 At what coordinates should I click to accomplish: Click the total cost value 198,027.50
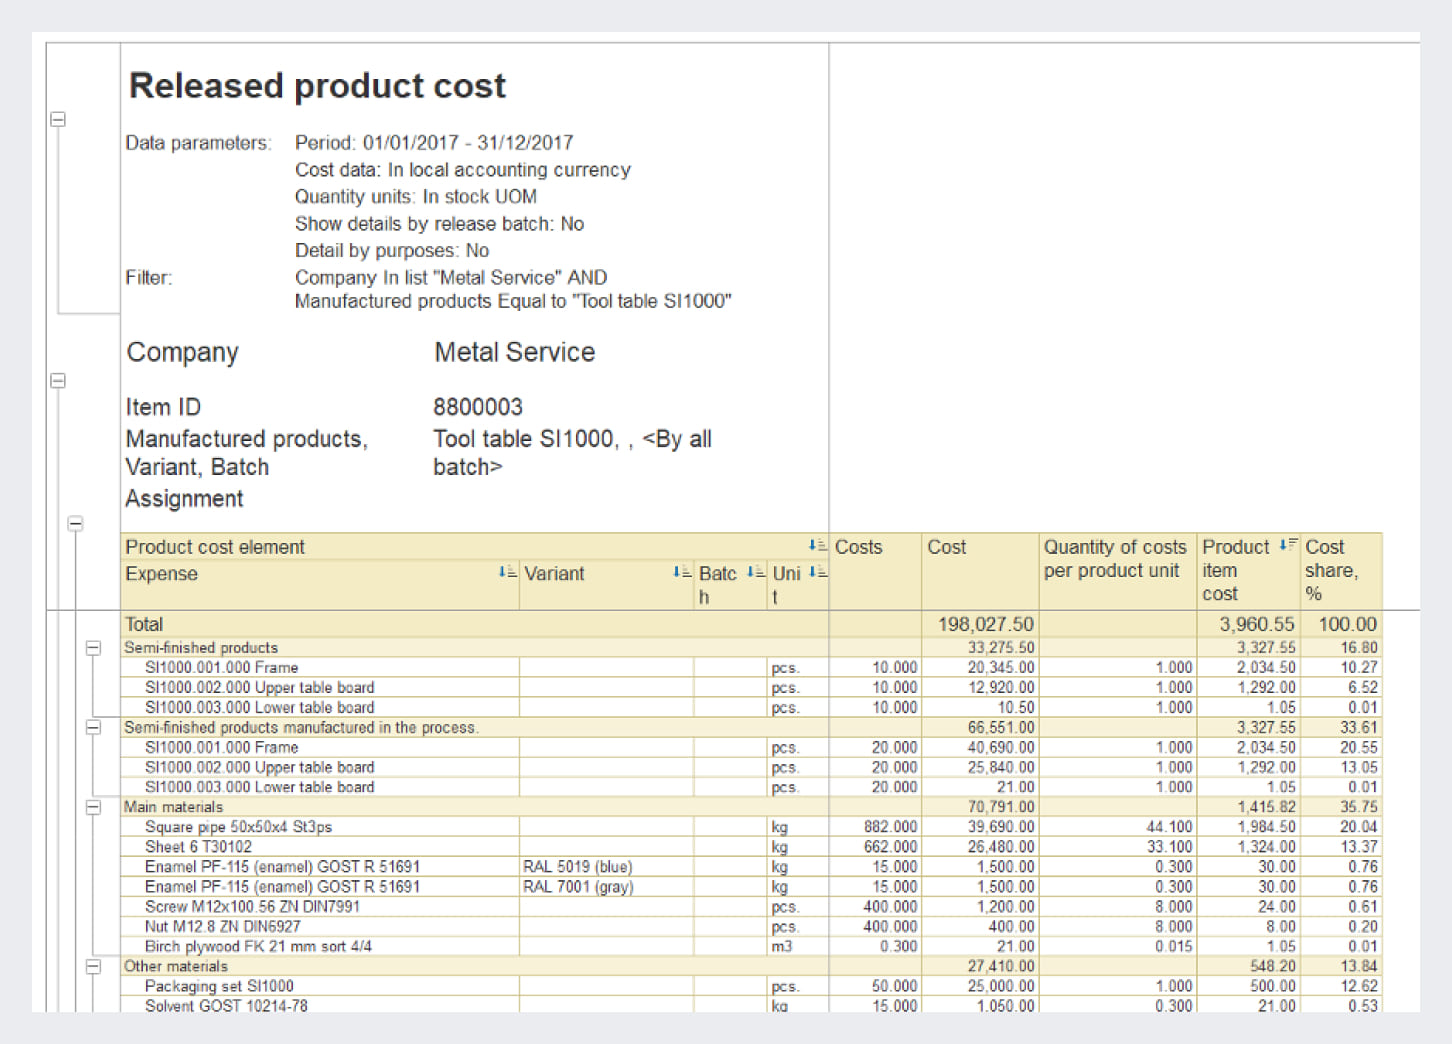[x=985, y=624]
